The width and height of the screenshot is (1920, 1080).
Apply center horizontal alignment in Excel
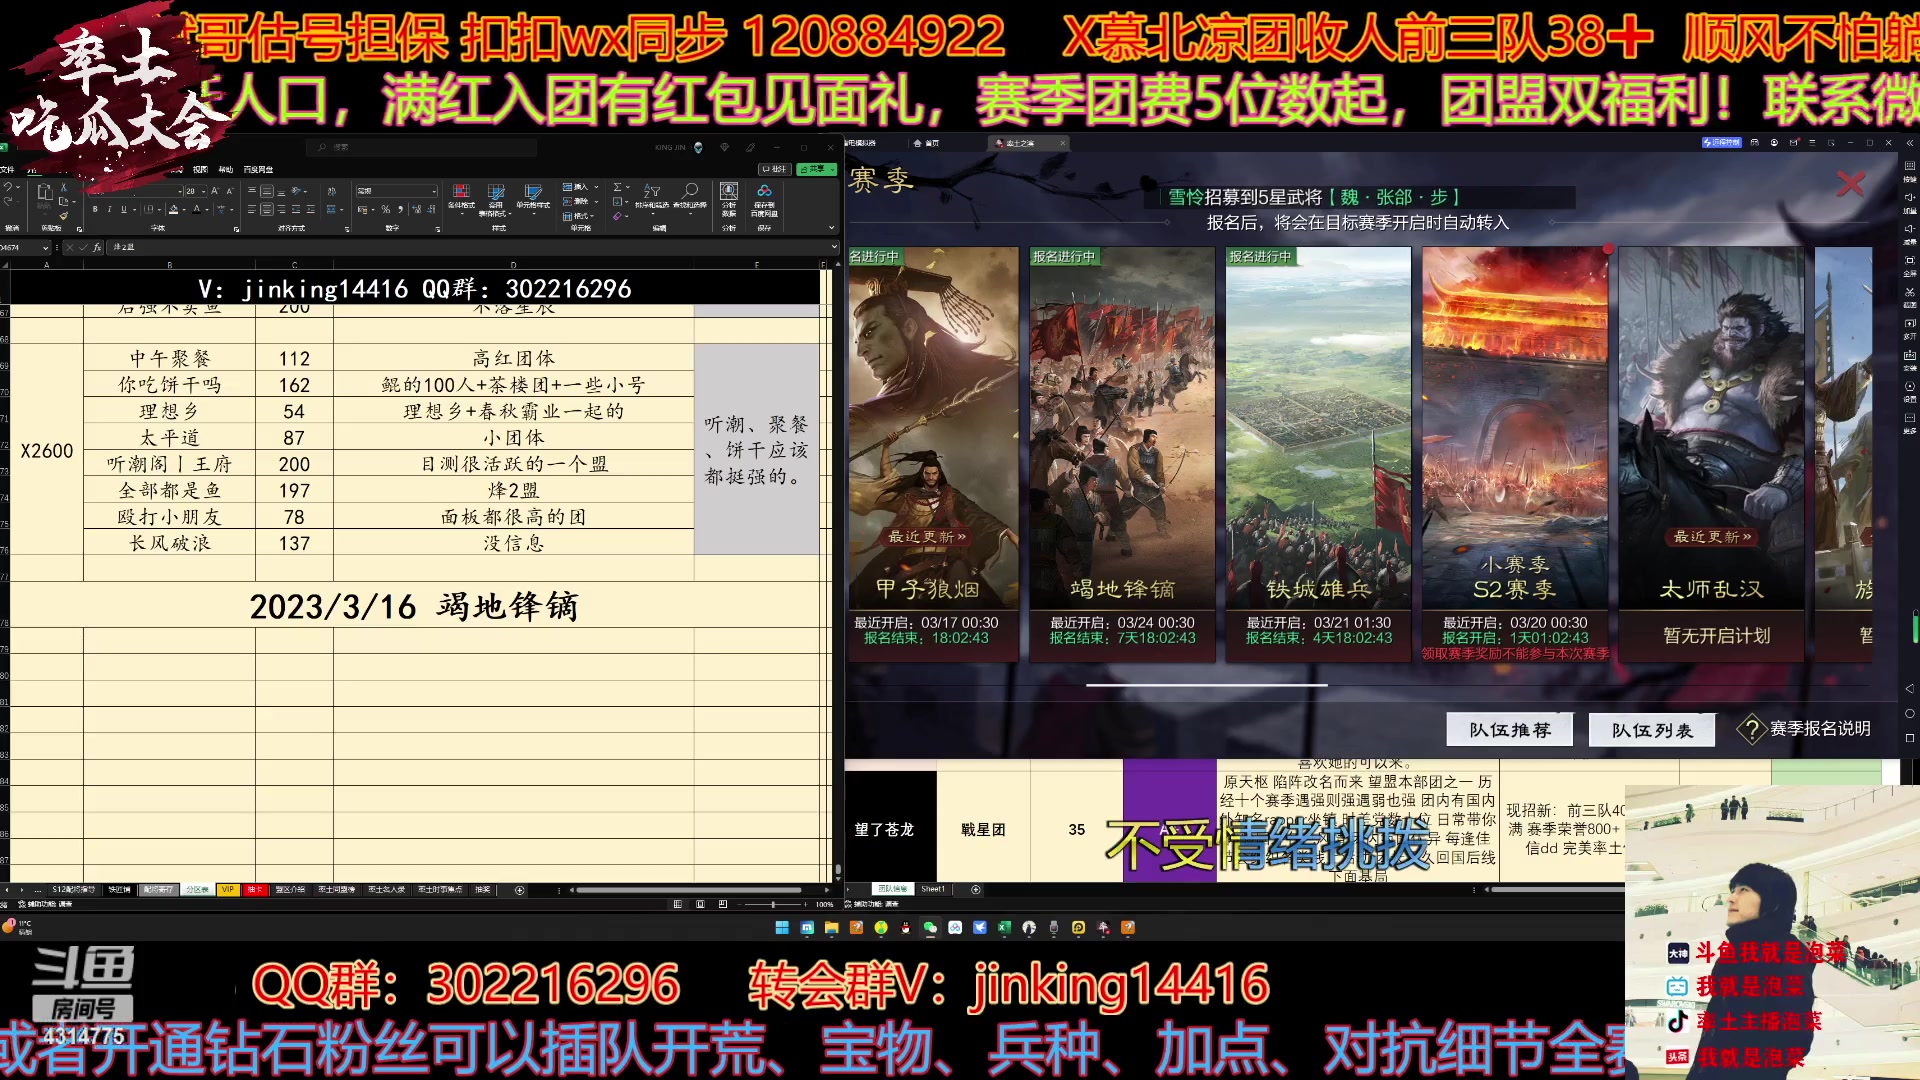pos(267,209)
